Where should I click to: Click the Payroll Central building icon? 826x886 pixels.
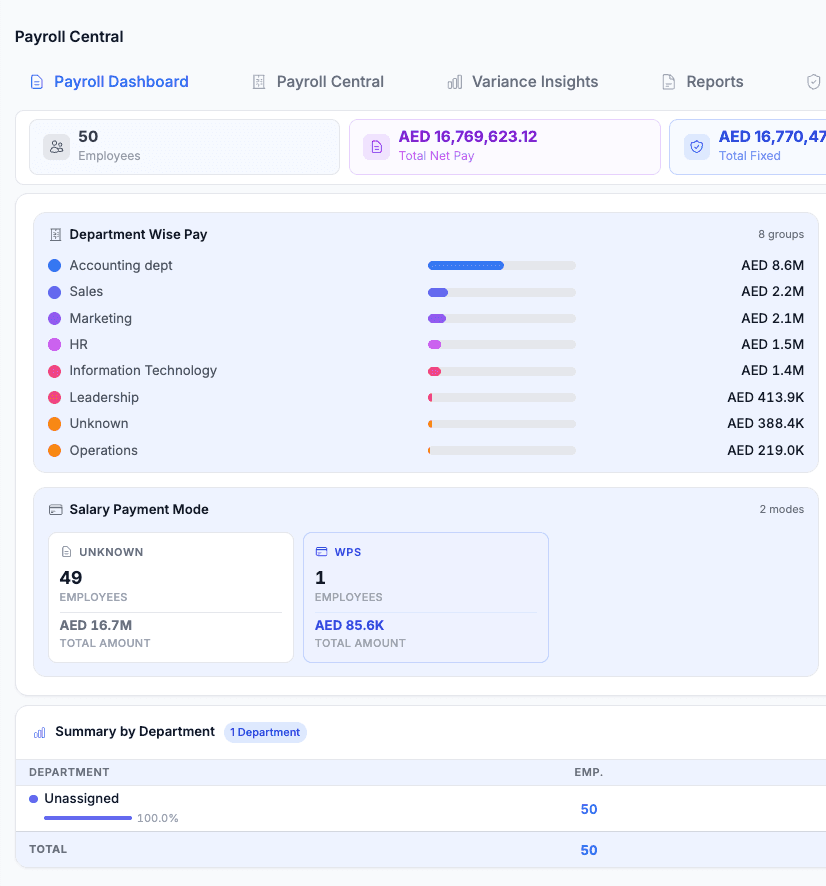pos(259,82)
